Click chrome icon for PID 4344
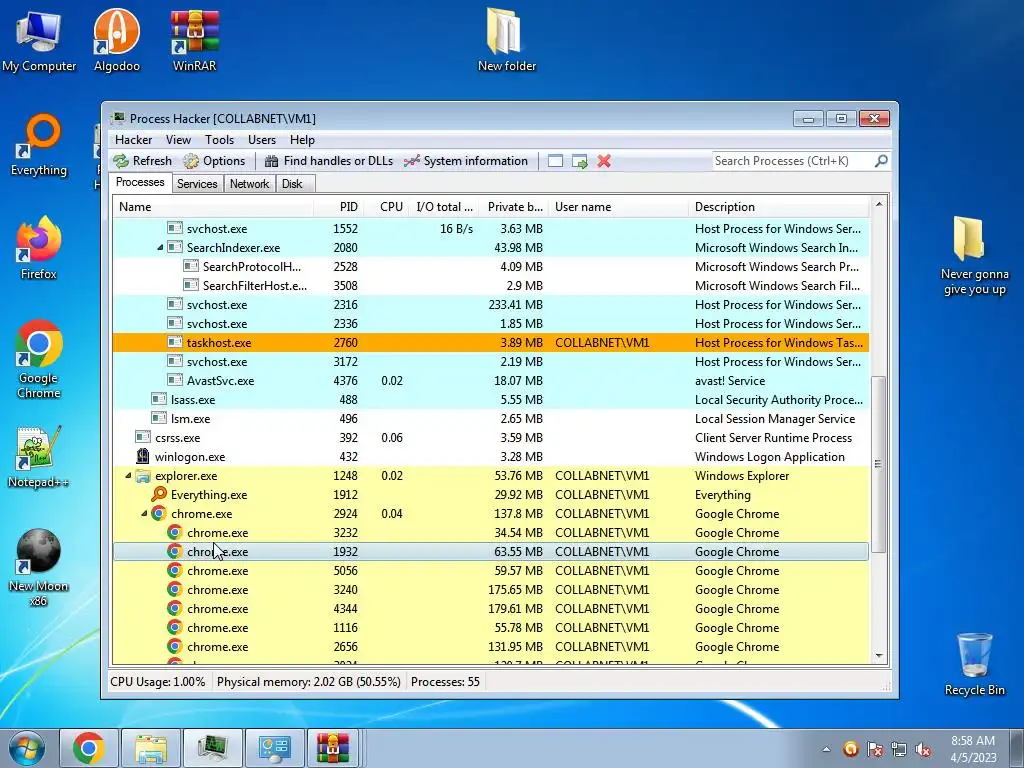1024x768 pixels. (174, 608)
